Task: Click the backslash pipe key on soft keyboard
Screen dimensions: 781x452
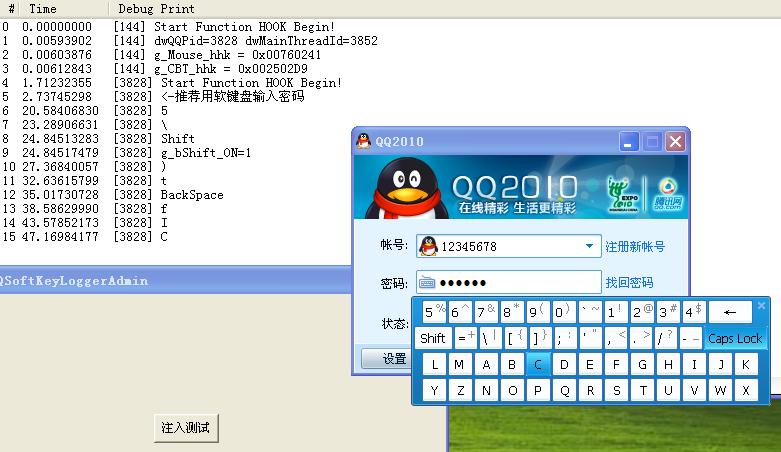Action: coord(490,338)
